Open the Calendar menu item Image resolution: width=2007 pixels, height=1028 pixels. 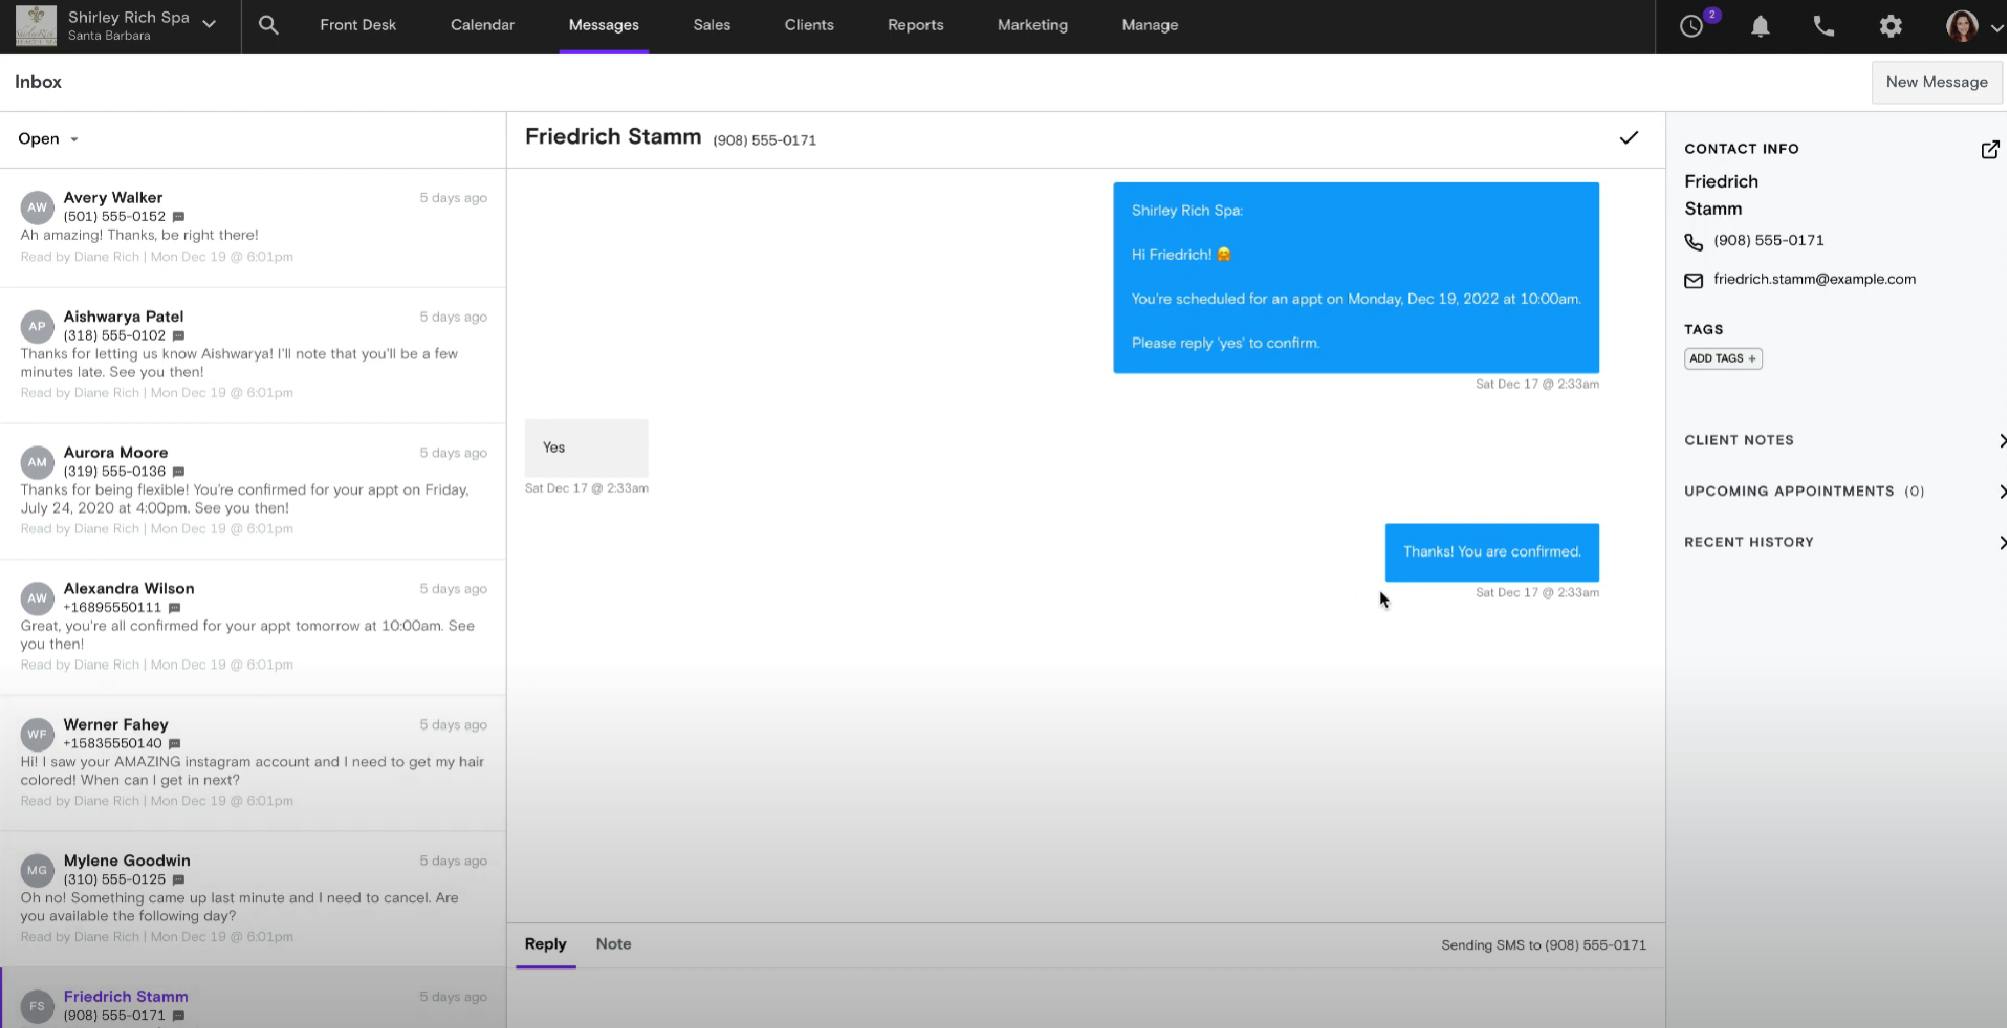pos(483,25)
